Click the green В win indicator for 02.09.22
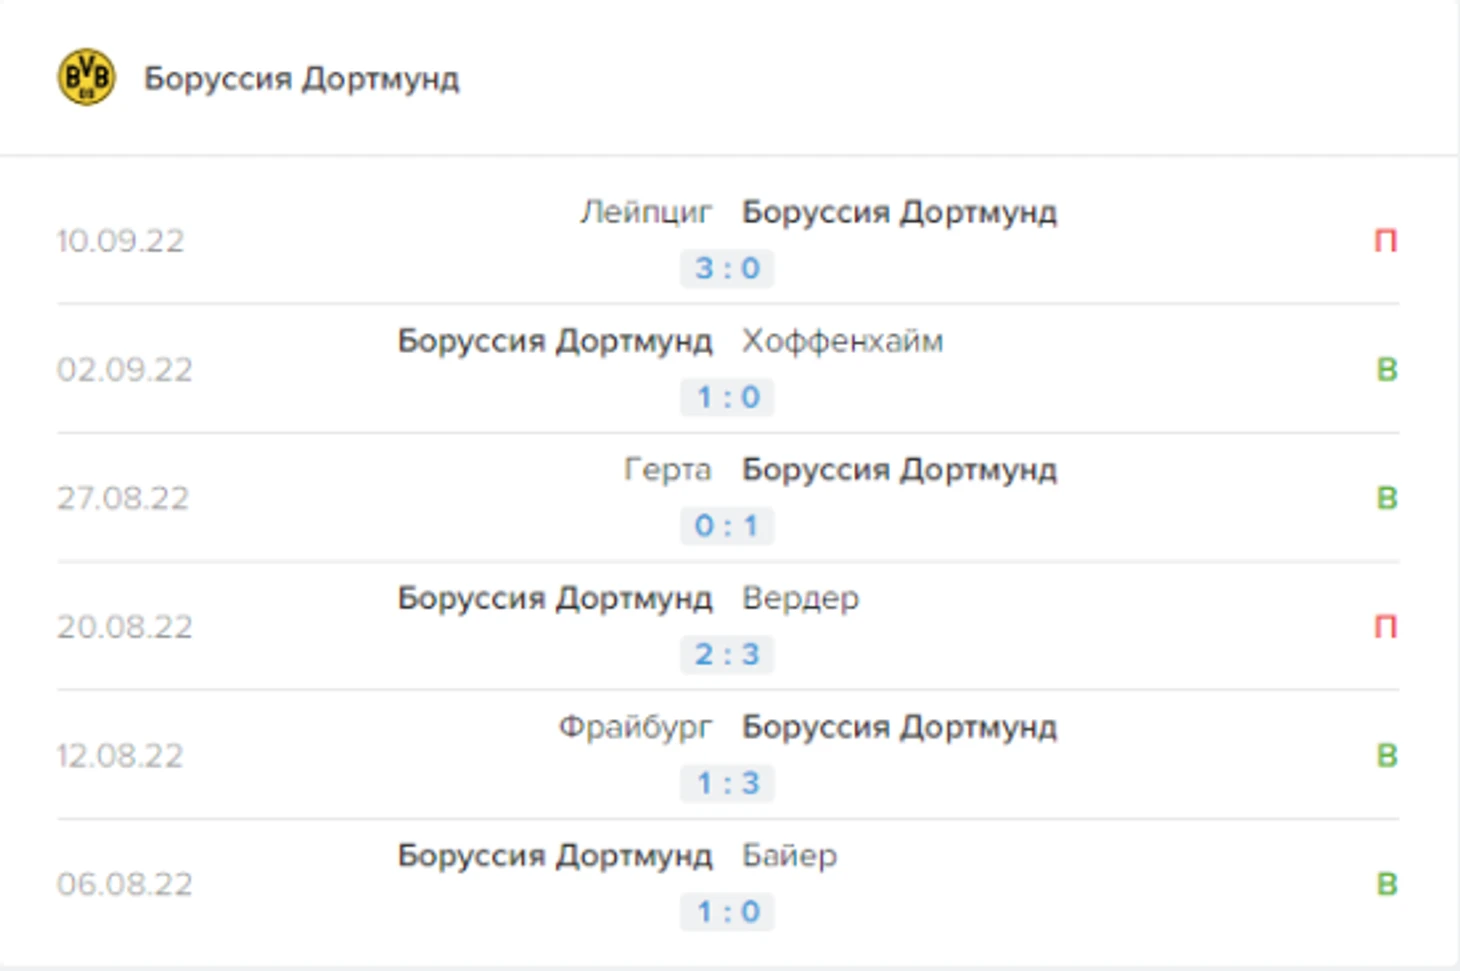Viewport: 1460px width, 971px height. click(x=1386, y=370)
